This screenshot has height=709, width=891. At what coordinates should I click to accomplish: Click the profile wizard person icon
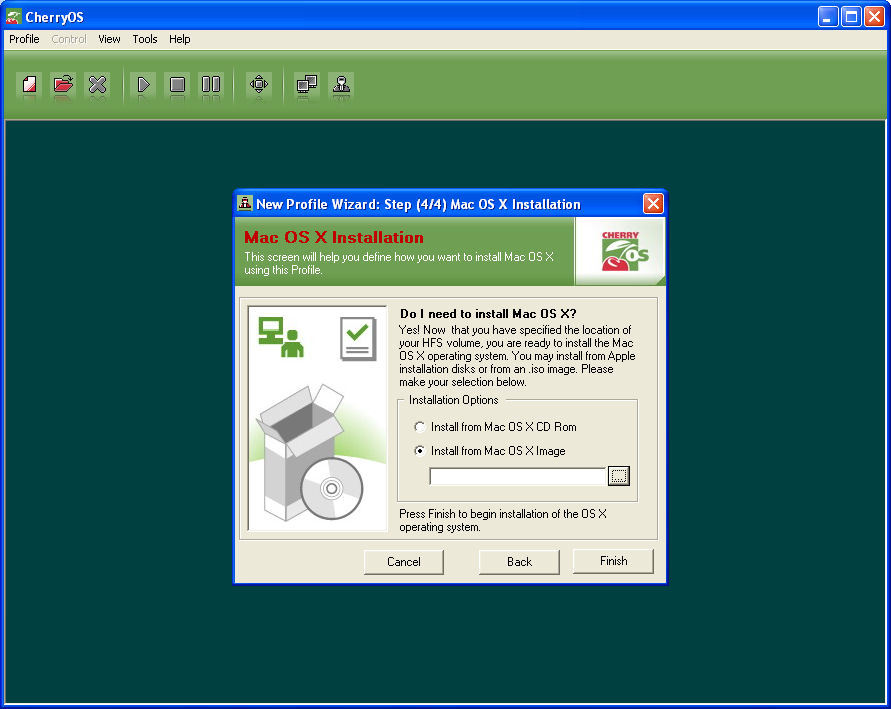point(341,85)
